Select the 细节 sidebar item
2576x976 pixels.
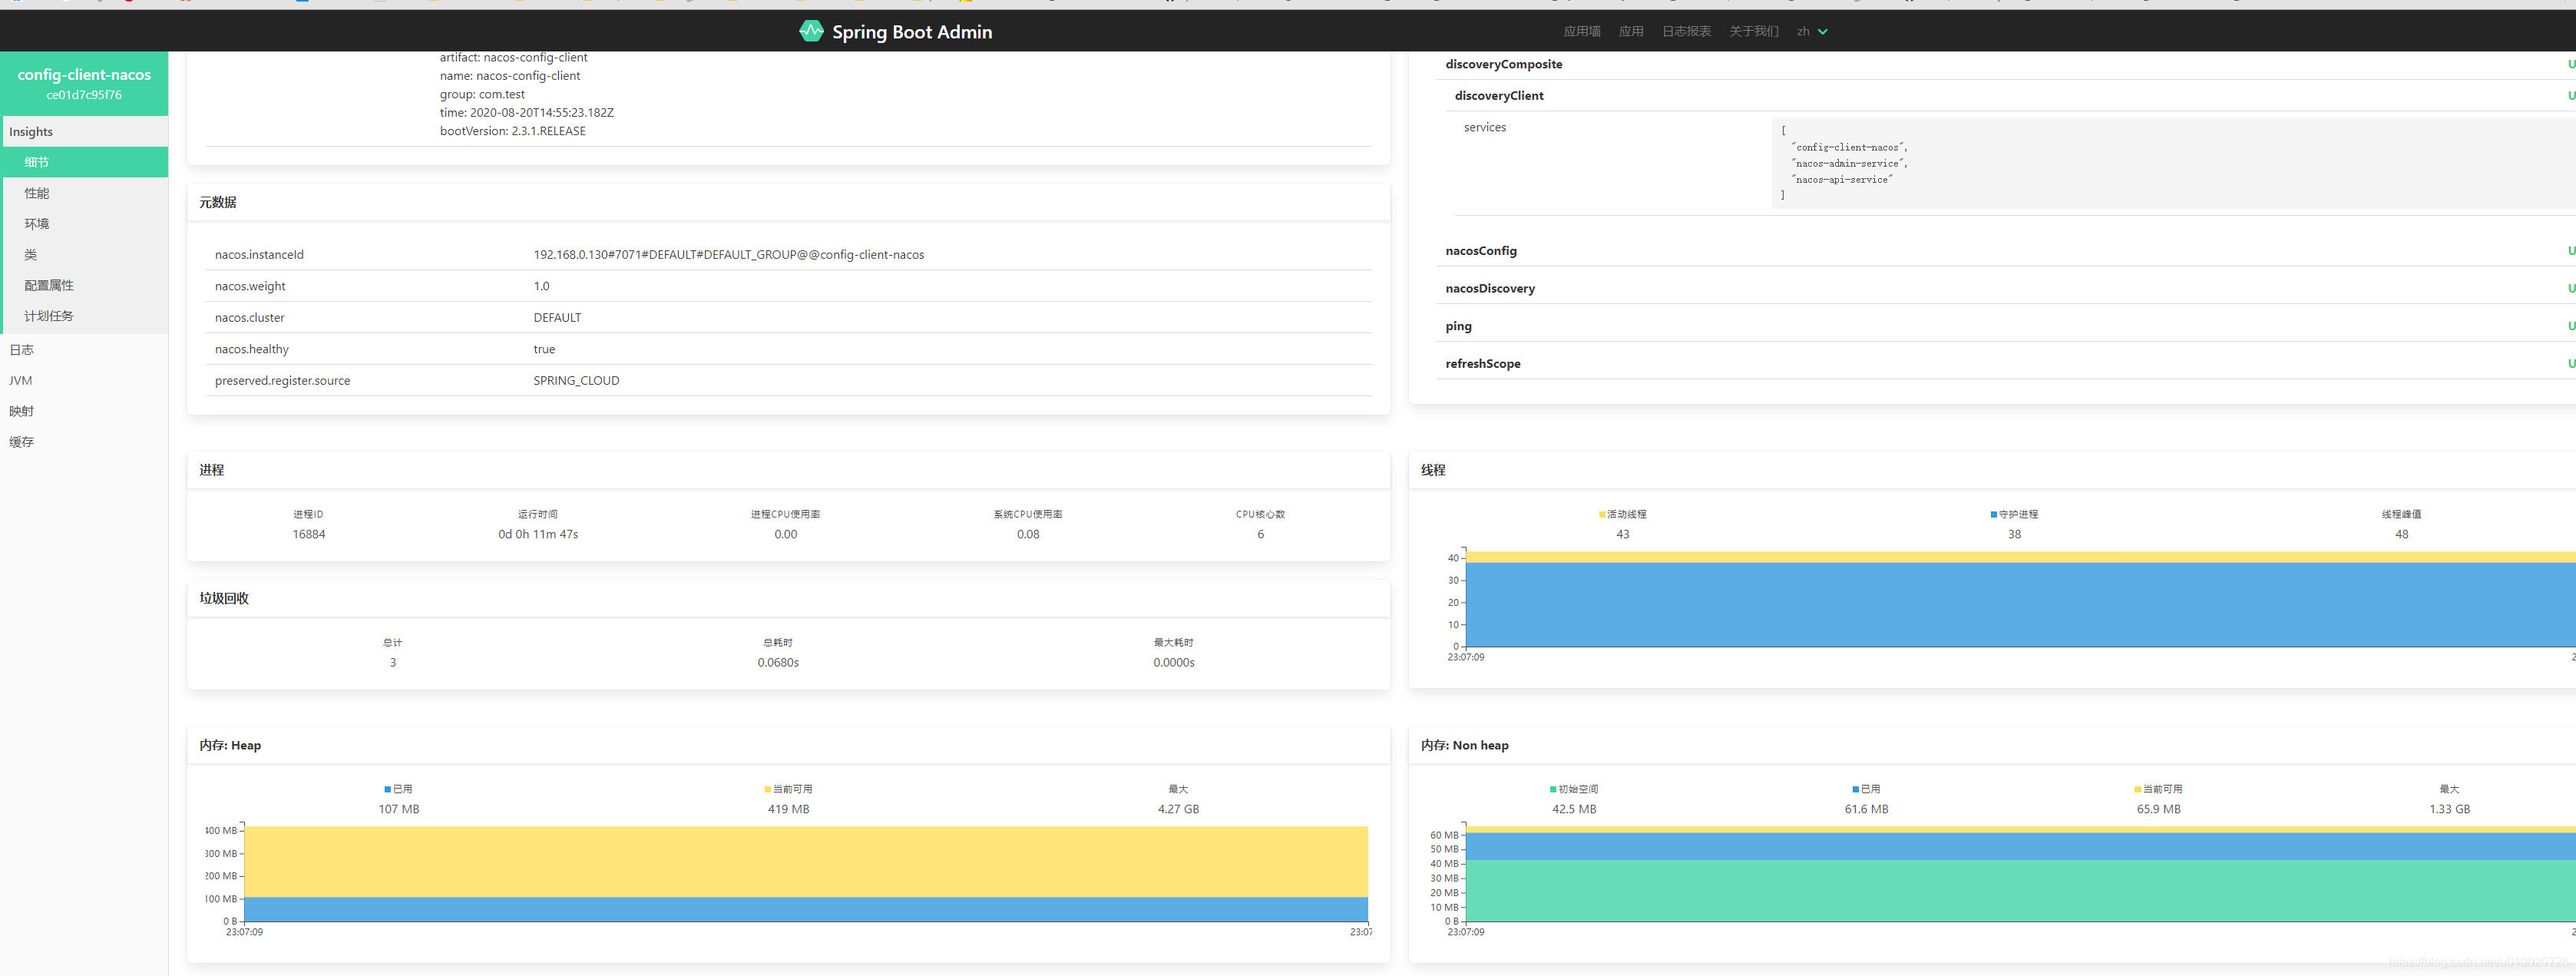[x=84, y=162]
